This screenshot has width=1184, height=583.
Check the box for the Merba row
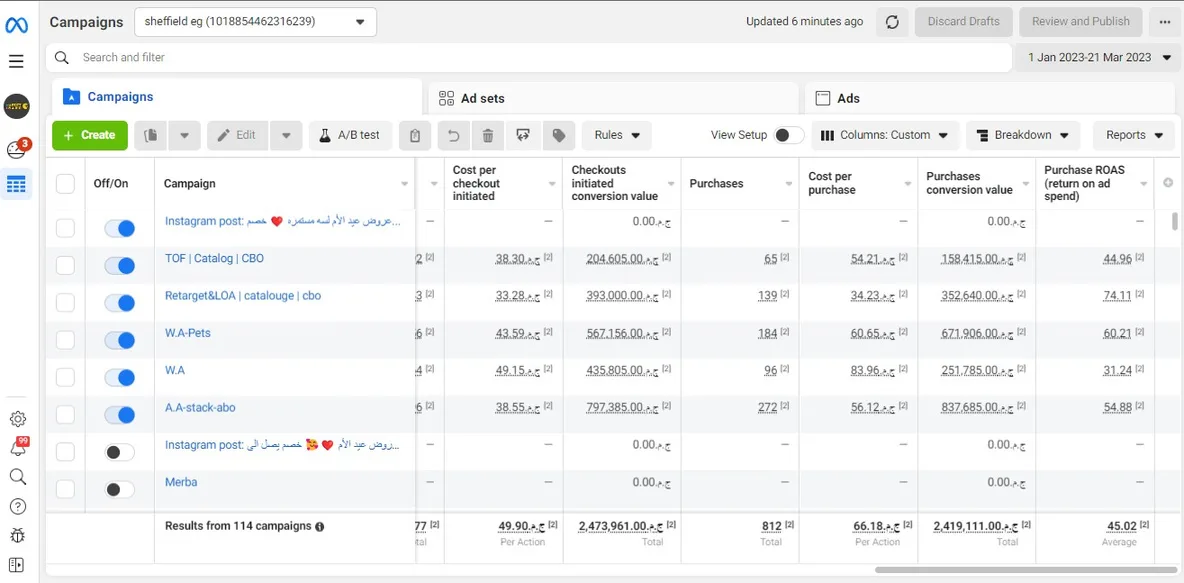click(66, 489)
